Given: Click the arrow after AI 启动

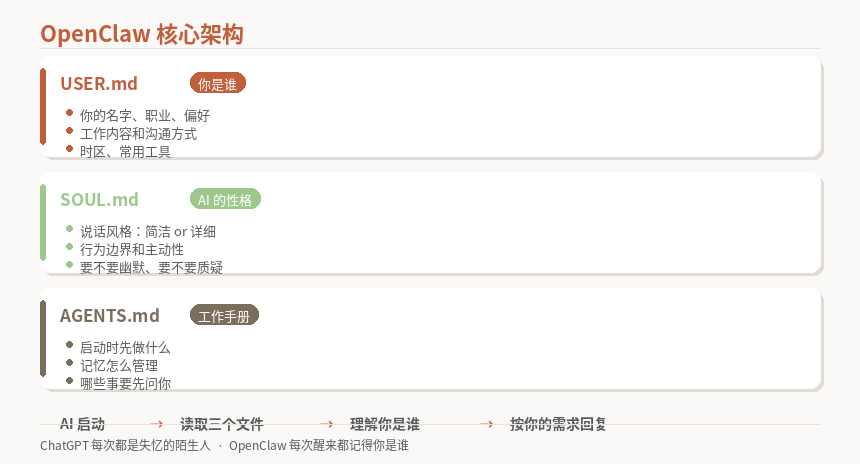Looking at the screenshot, I should click(156, 424).
